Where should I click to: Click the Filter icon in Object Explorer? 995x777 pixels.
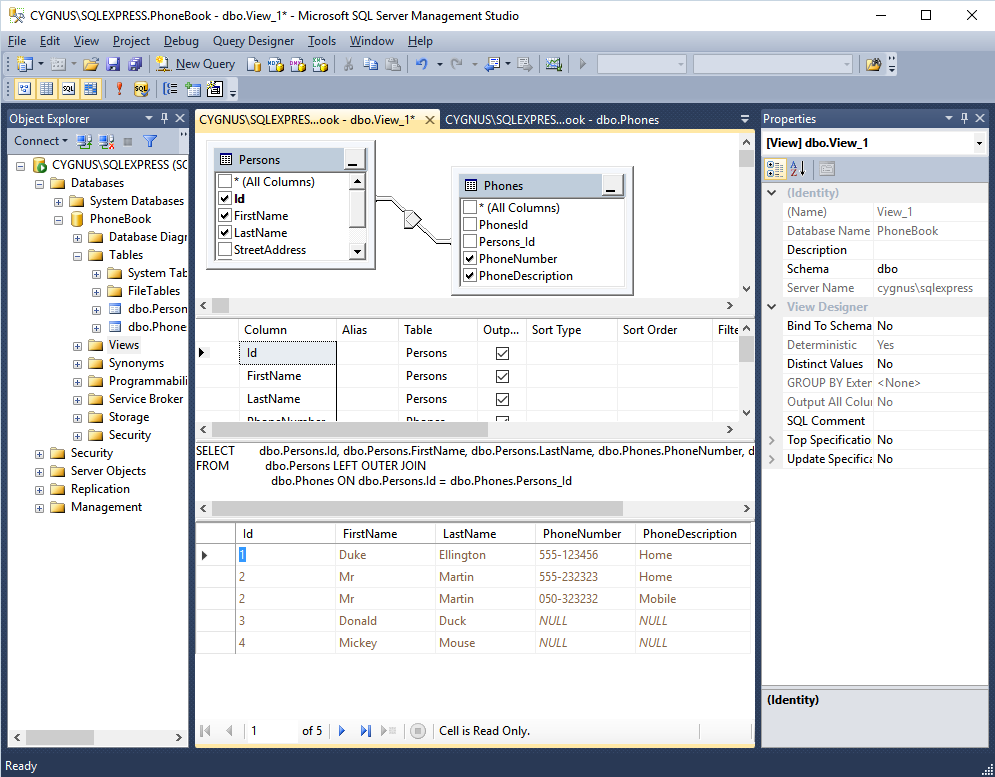coord(150,141)
